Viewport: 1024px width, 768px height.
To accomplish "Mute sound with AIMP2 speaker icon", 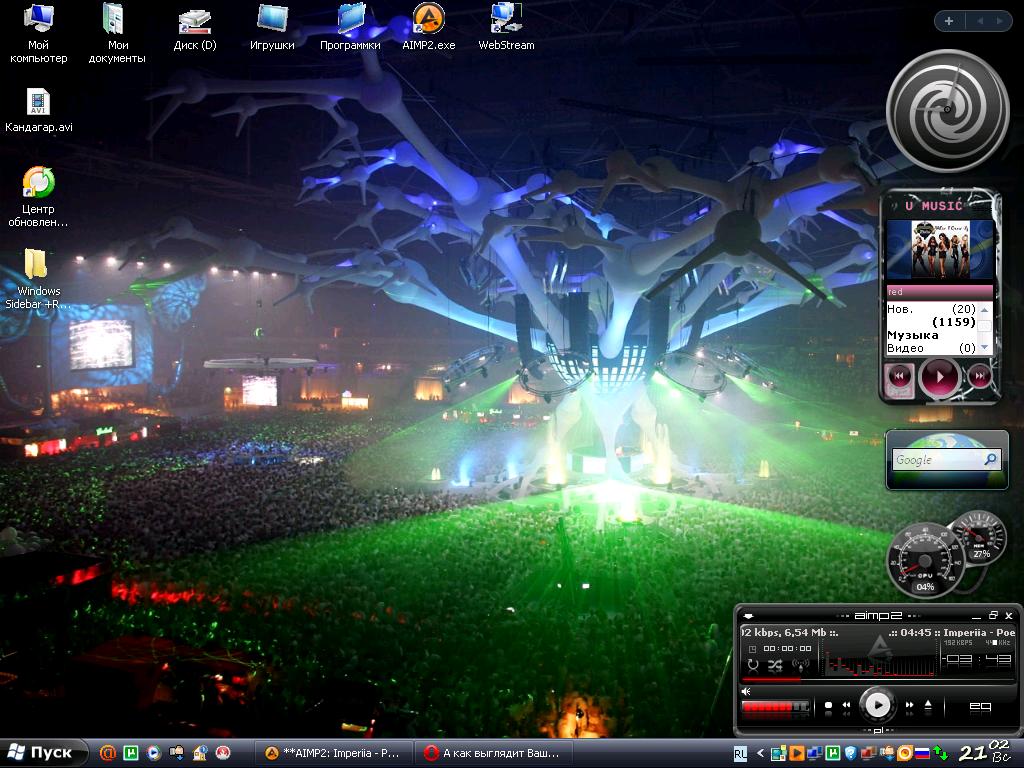I will click(746, 691).
